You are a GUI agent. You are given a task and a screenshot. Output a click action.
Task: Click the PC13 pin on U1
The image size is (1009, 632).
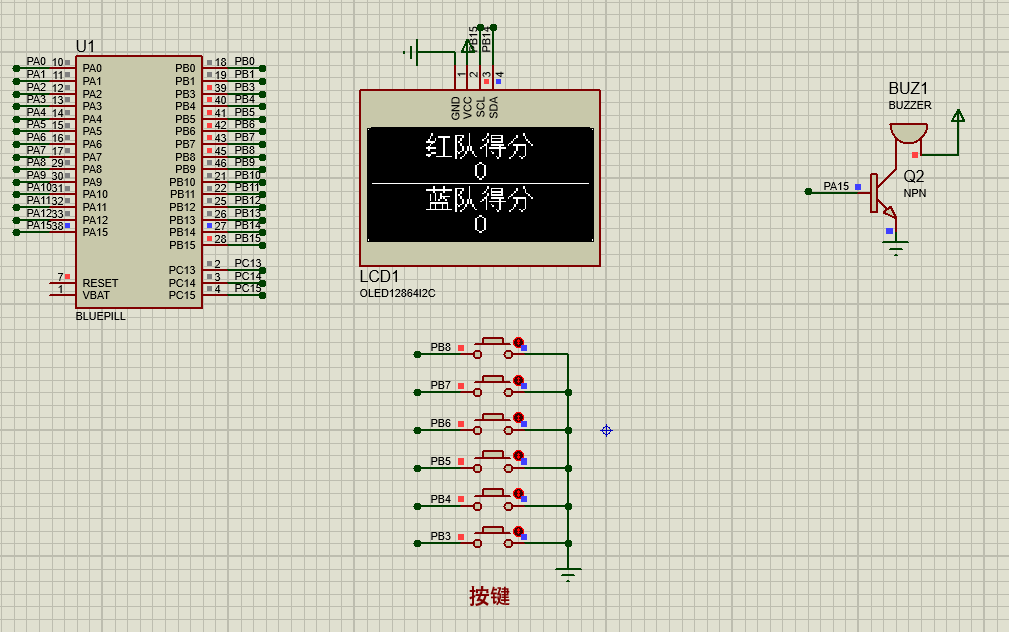click(182, 270)
